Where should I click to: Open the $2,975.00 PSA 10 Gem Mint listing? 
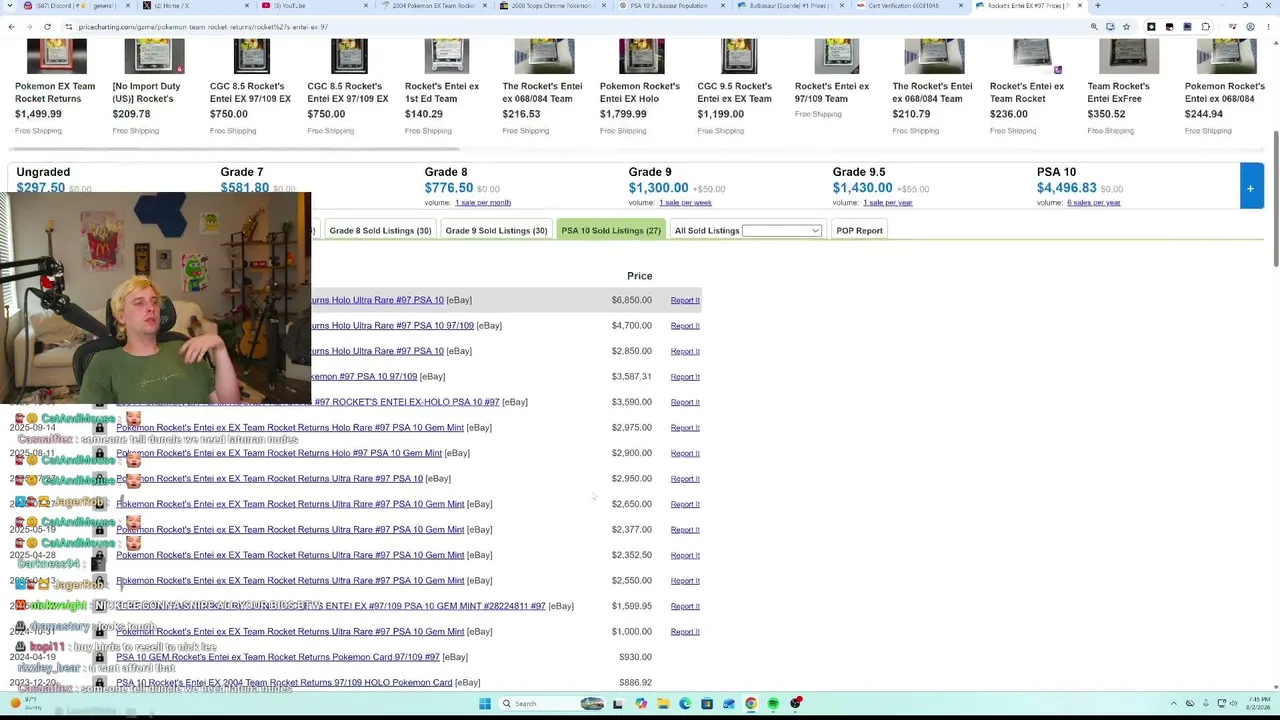[x=290, y=428]
